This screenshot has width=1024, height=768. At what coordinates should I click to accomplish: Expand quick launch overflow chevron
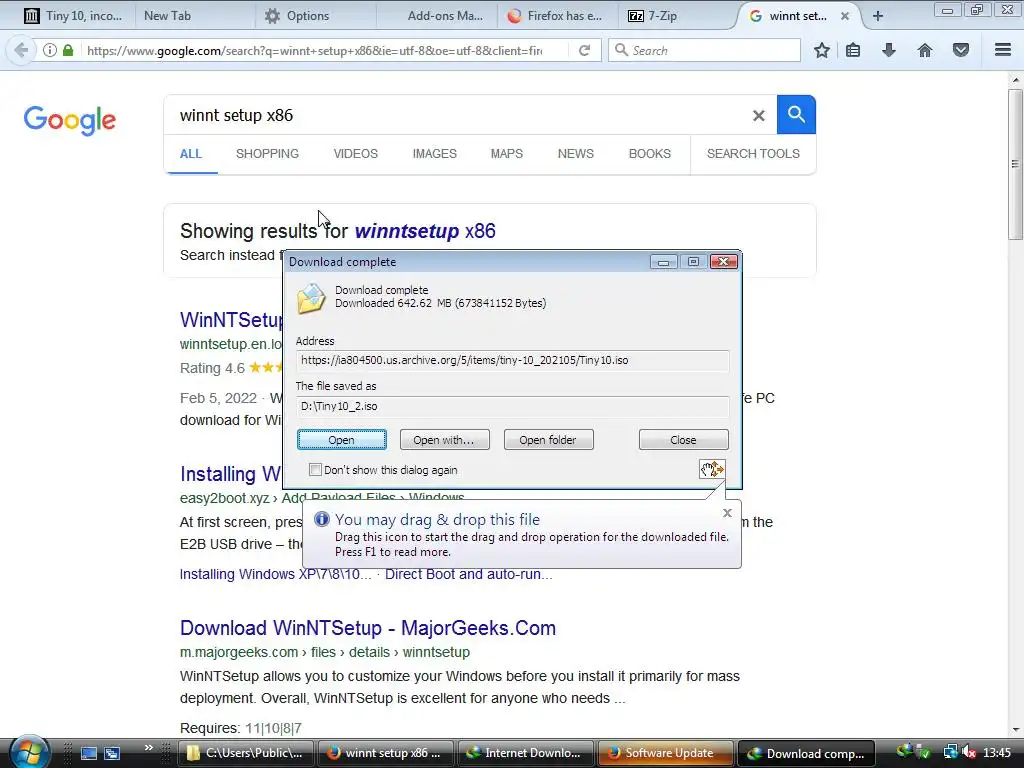click(x=149, y=748)
